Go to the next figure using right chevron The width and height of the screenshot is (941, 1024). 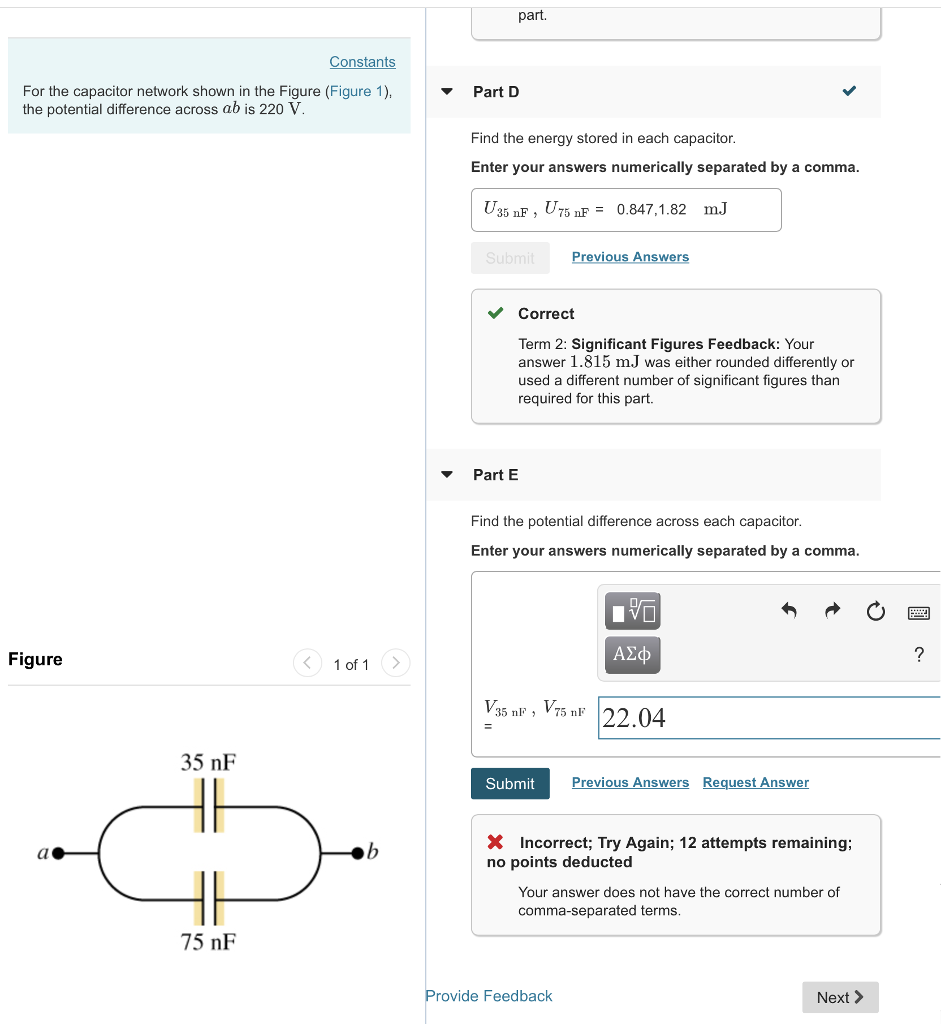(x=395, y=662)
